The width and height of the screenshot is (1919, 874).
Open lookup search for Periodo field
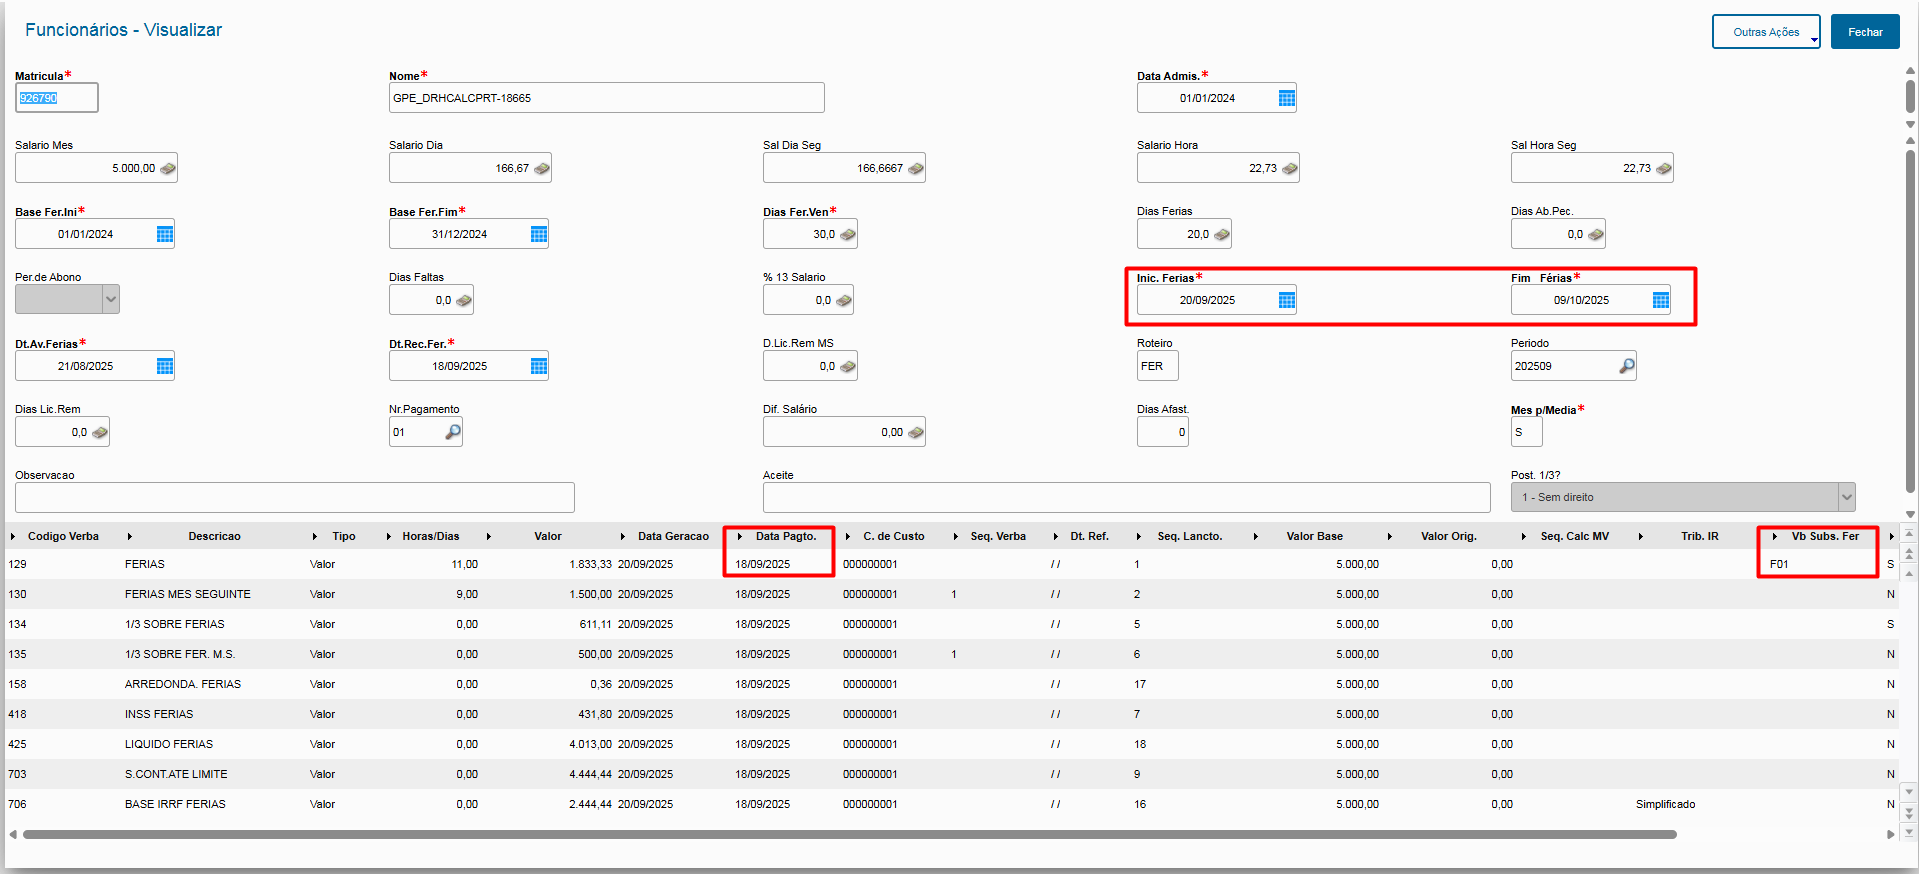(x=1627, y=366)
